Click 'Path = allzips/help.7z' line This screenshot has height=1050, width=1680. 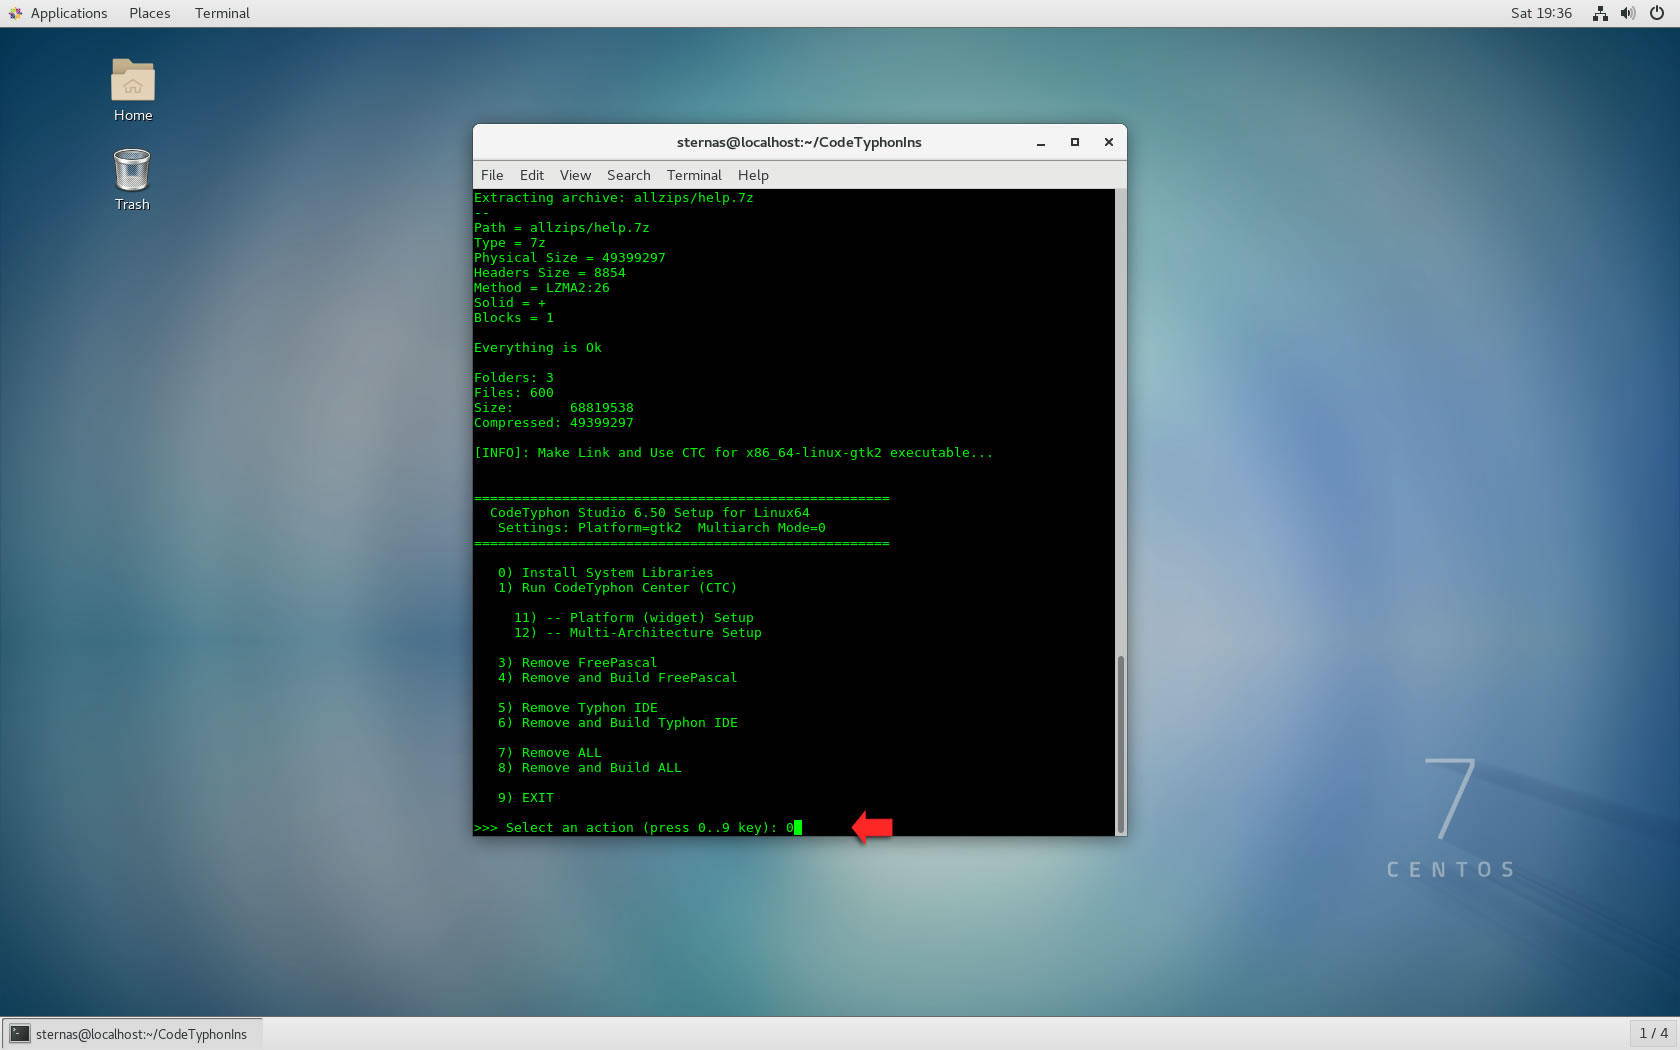(562, 228)
